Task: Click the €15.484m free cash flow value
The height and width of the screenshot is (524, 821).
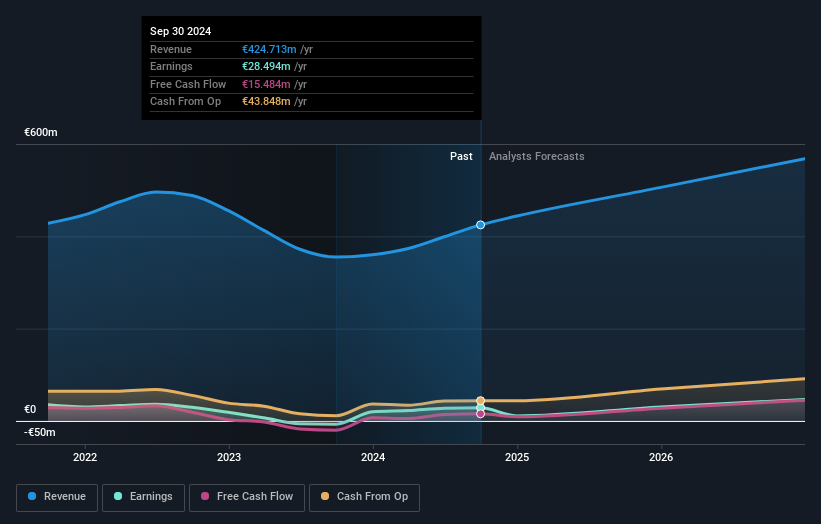Action: [266, 84]
